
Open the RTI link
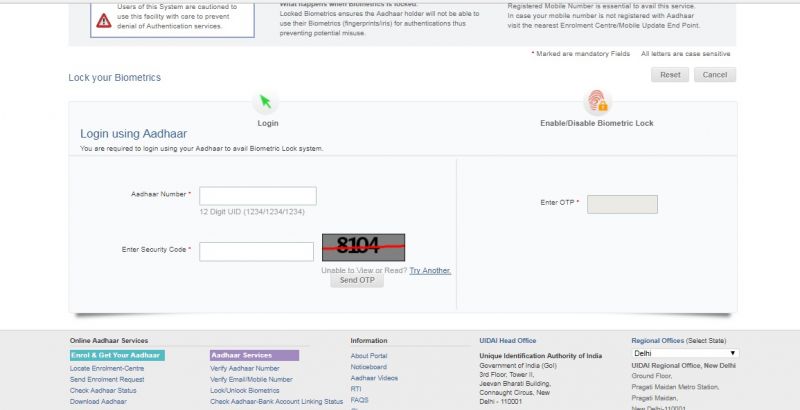pyautogui.click(x=356, y=389)
